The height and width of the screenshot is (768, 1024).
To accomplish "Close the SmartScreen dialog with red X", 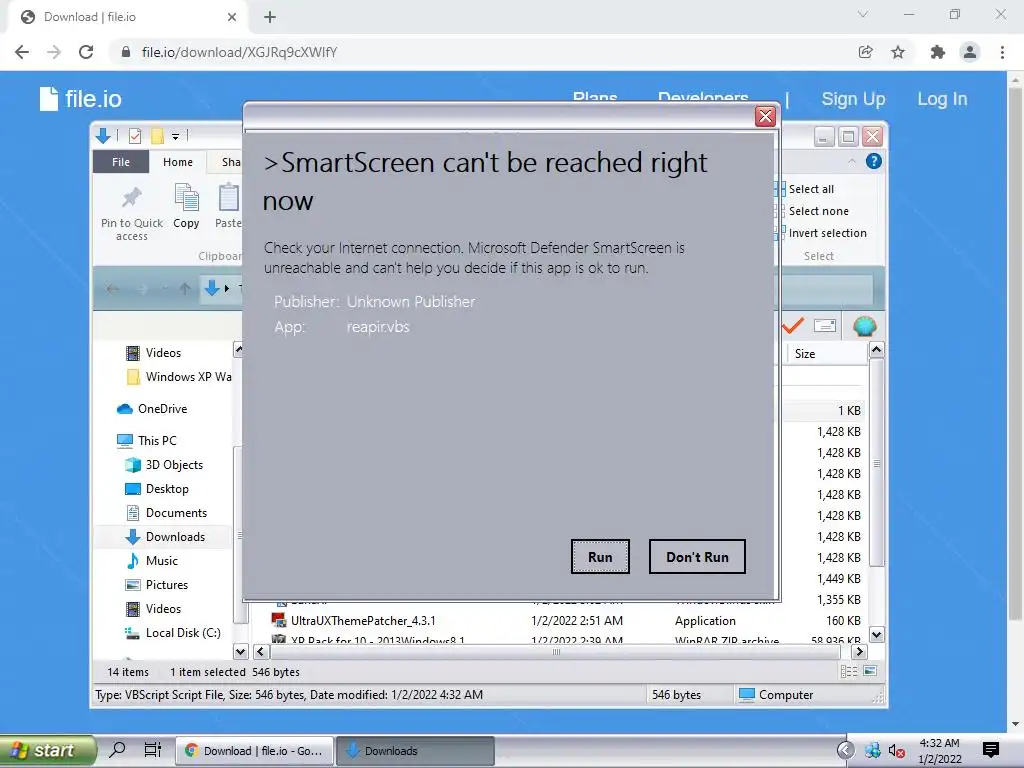I will coord(765,116).
